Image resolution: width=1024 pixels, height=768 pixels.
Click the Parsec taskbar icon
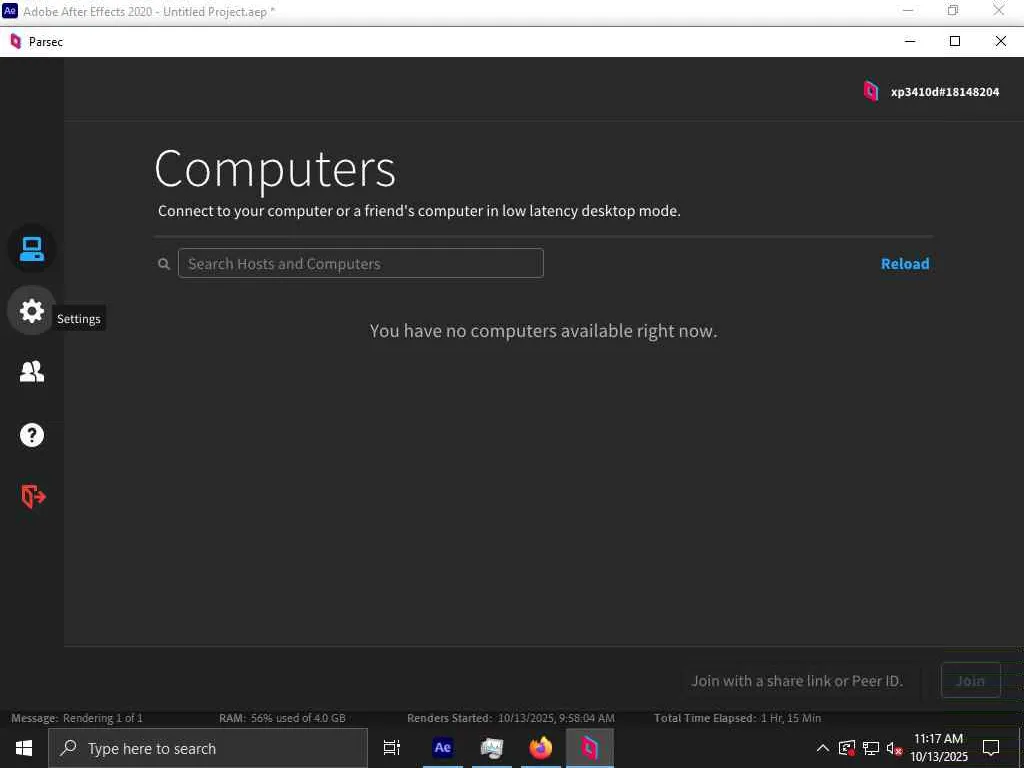click(x=590, y=748)
